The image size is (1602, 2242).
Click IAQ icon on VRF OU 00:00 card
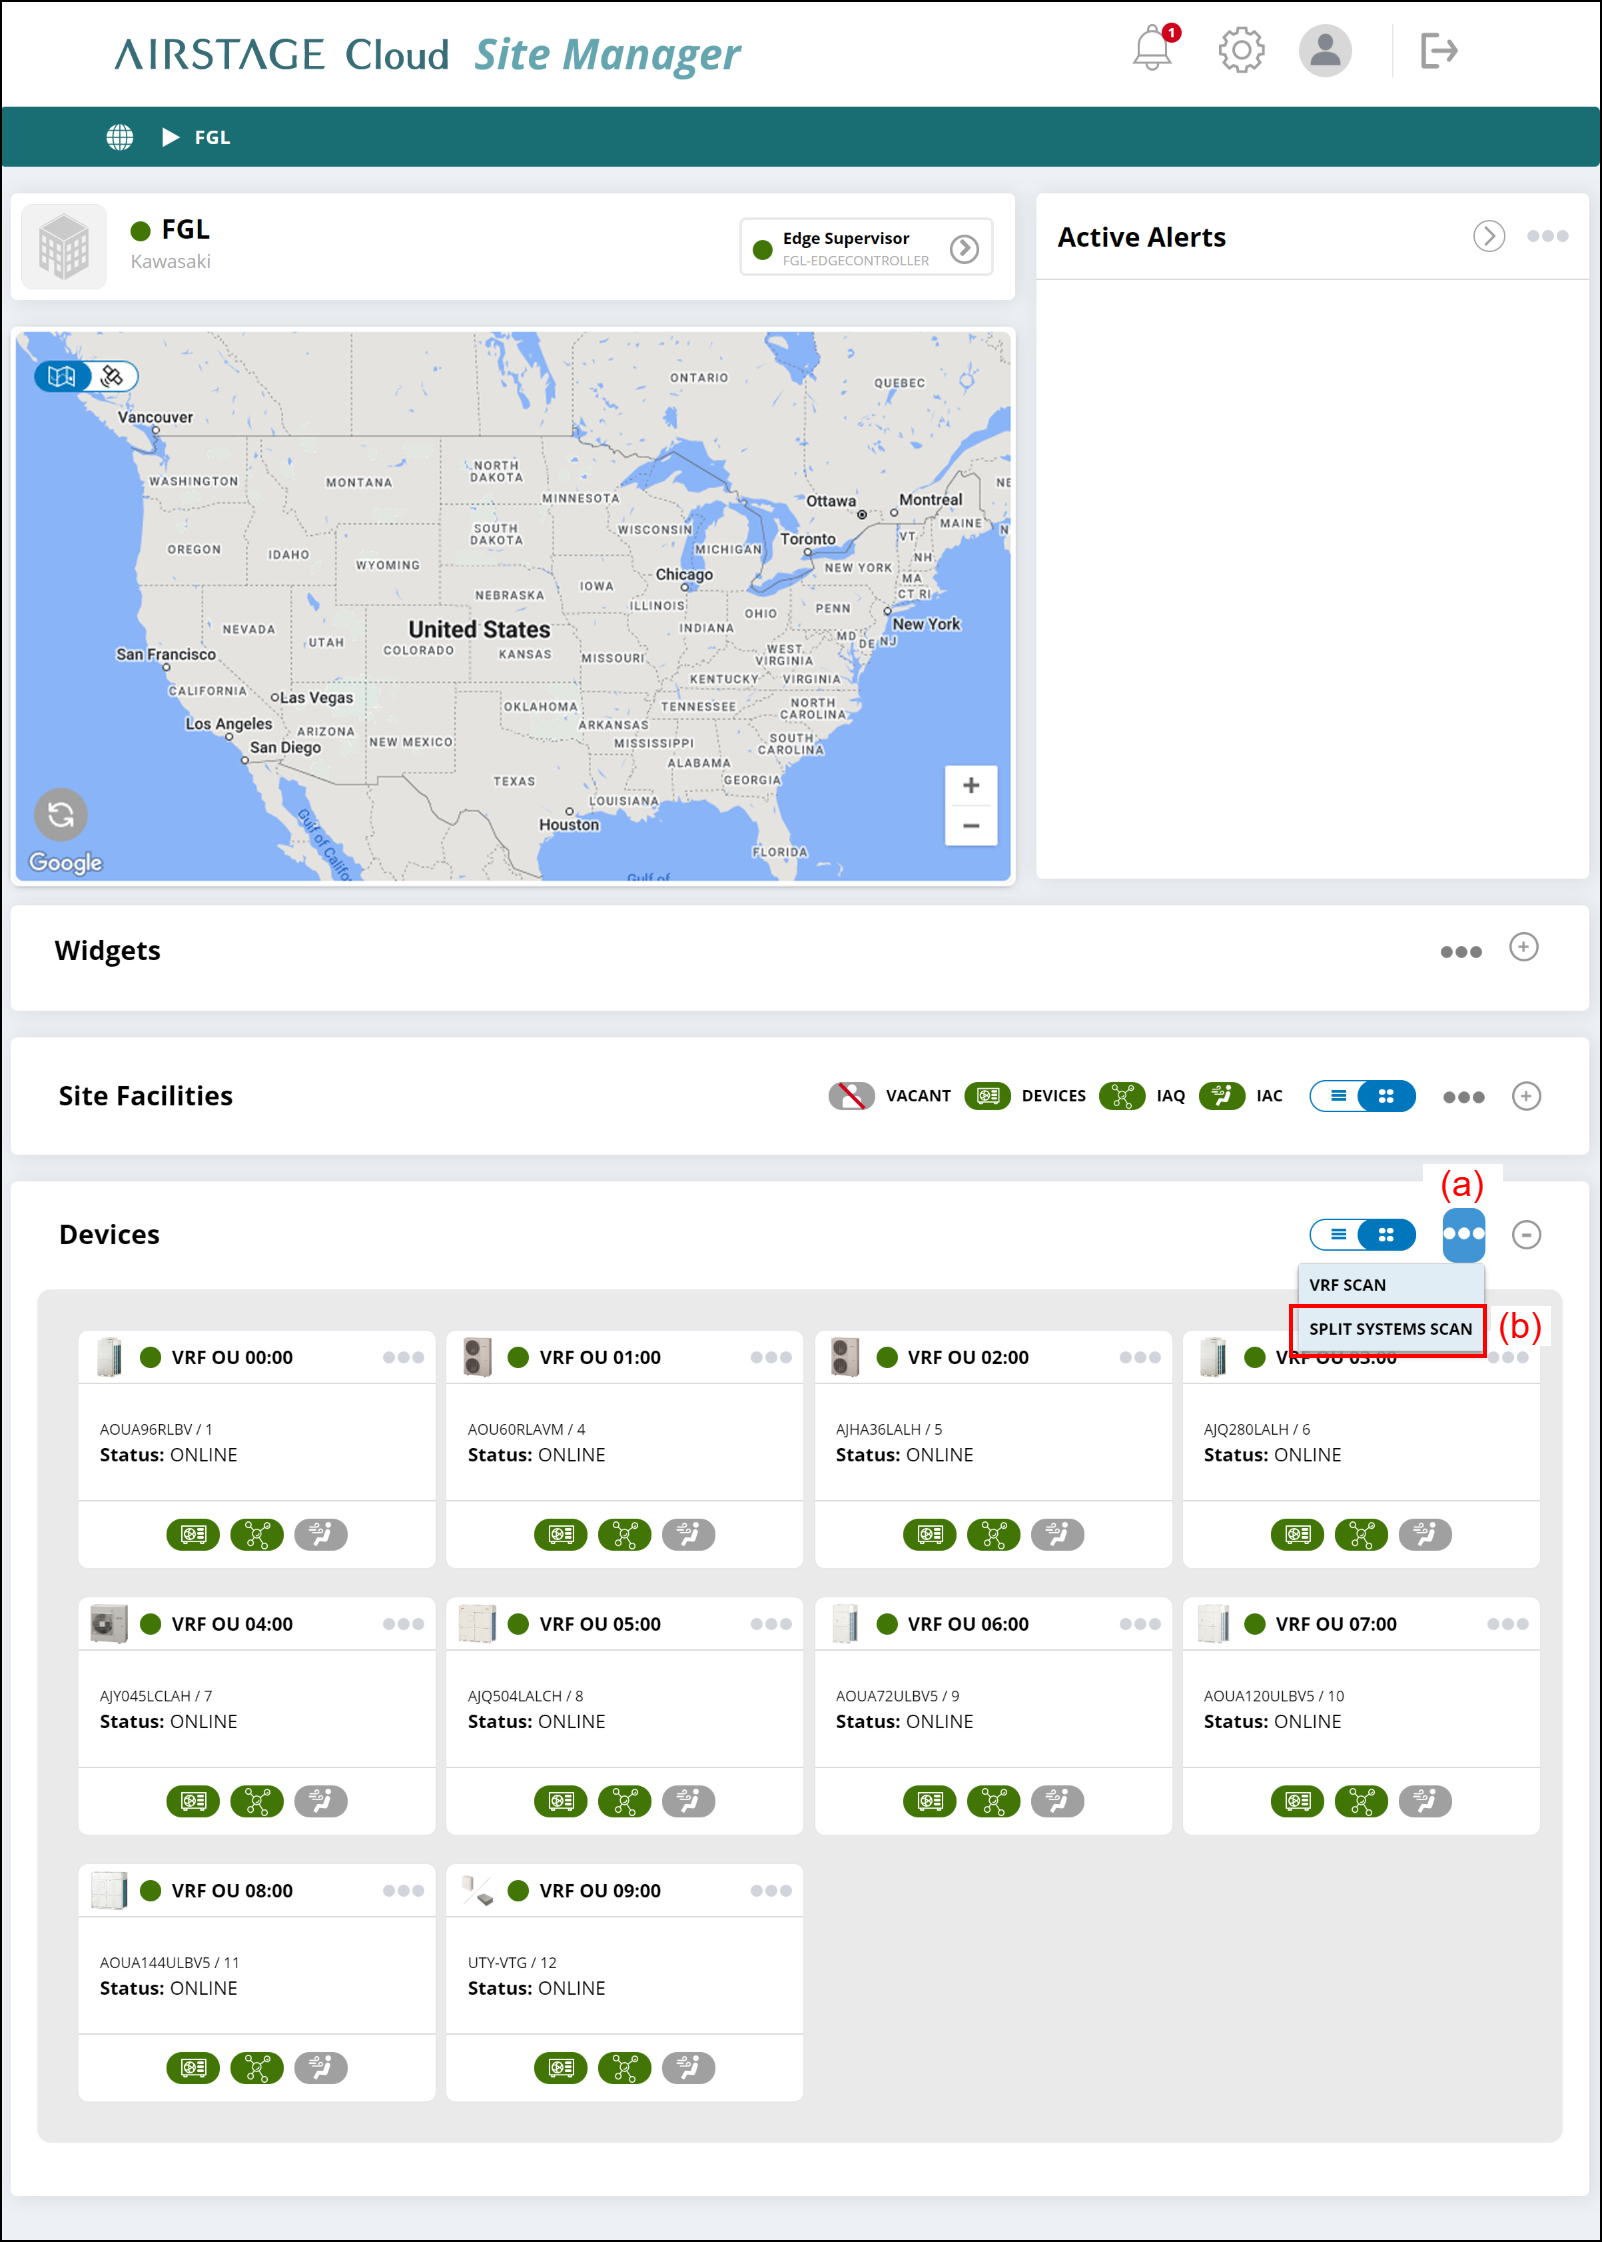point(257,1534)
